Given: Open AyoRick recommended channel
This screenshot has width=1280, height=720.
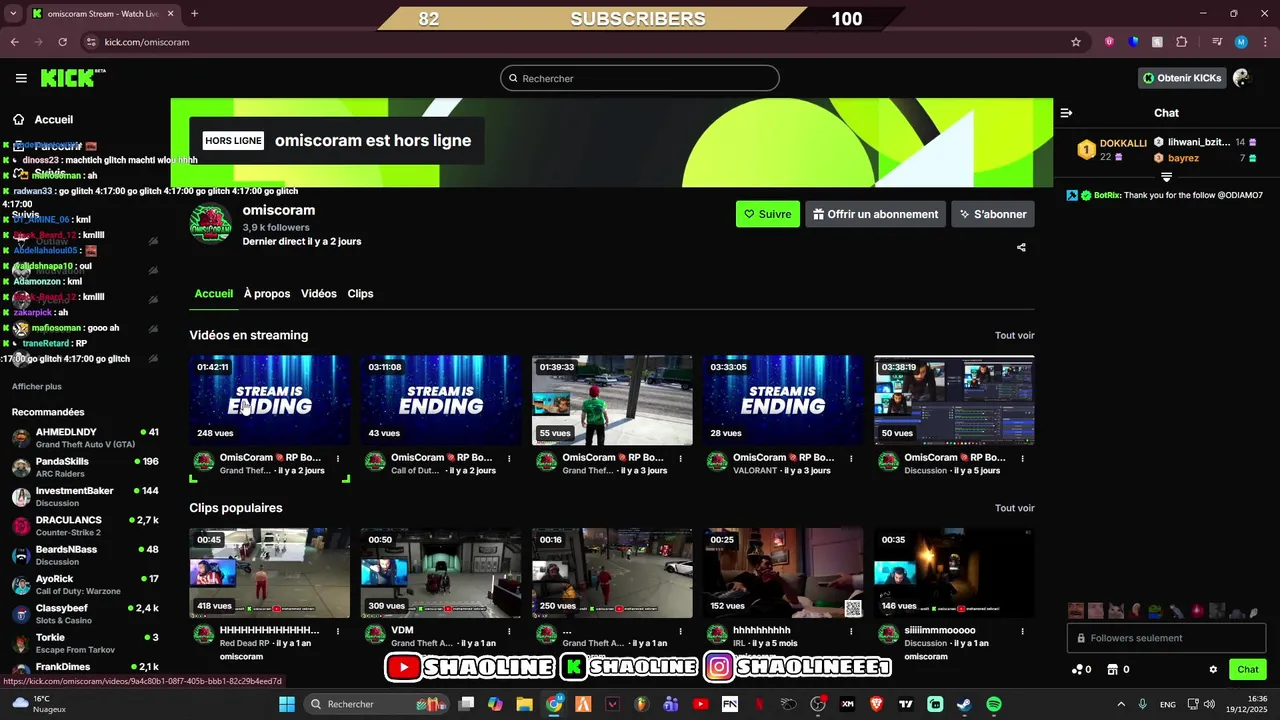Looking at the screenshot, I should [85, 584].
